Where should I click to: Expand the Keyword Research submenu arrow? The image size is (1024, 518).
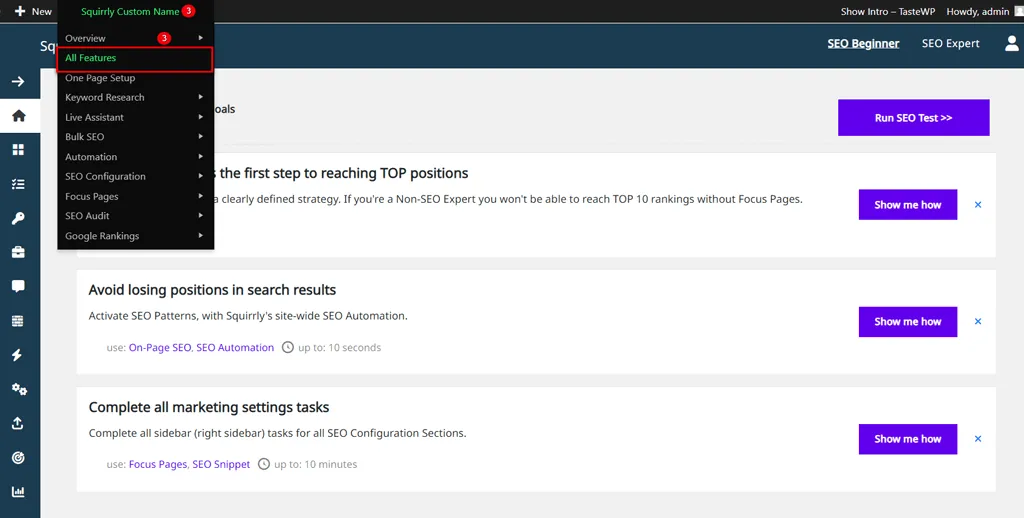(200, 97)
